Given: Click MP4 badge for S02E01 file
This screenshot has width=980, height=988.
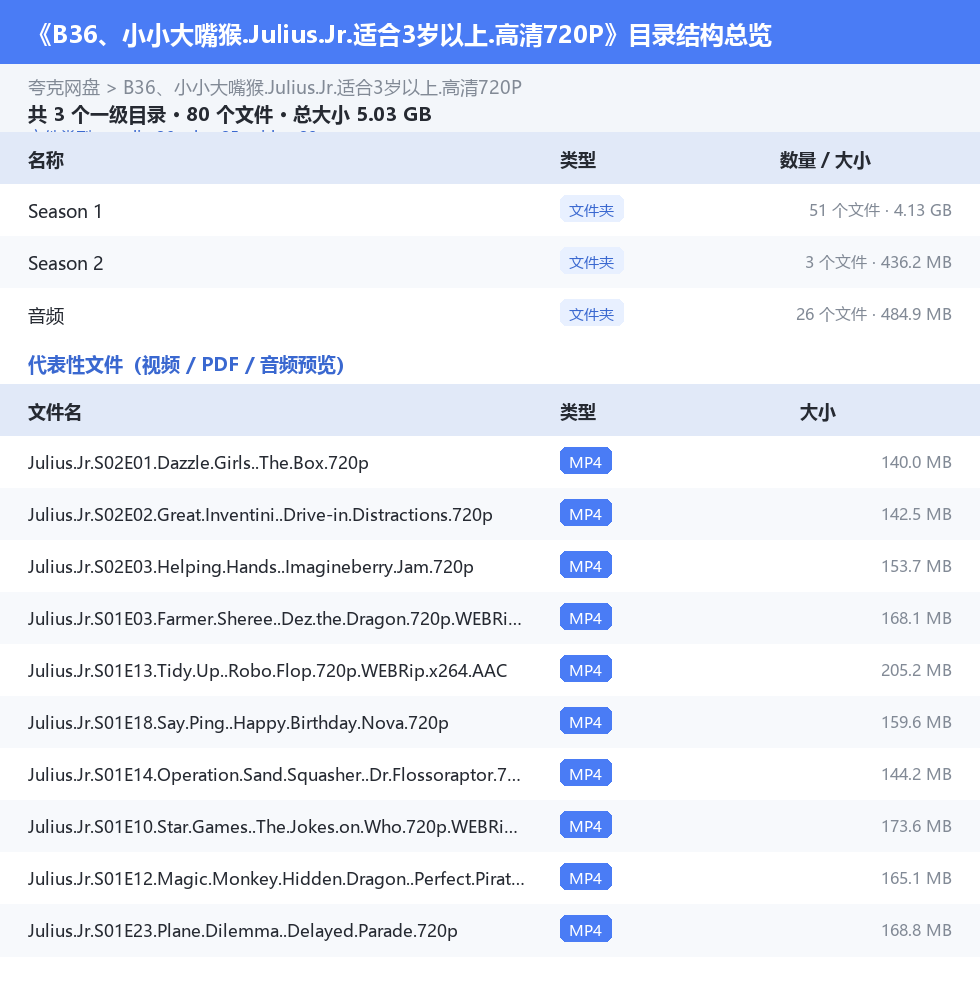Looking at the screenshot, I should [585, 462].
